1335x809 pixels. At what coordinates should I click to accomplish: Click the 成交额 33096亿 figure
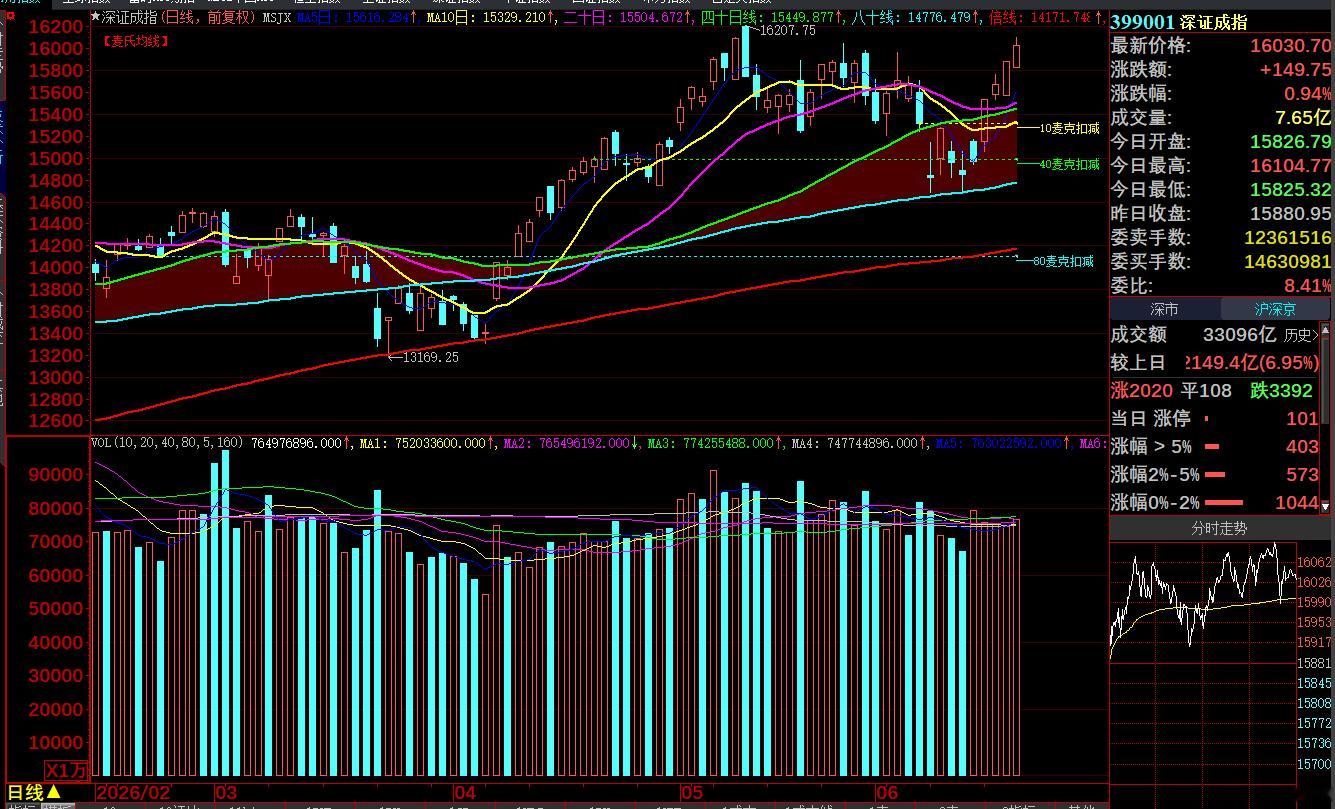(1239, 336)
